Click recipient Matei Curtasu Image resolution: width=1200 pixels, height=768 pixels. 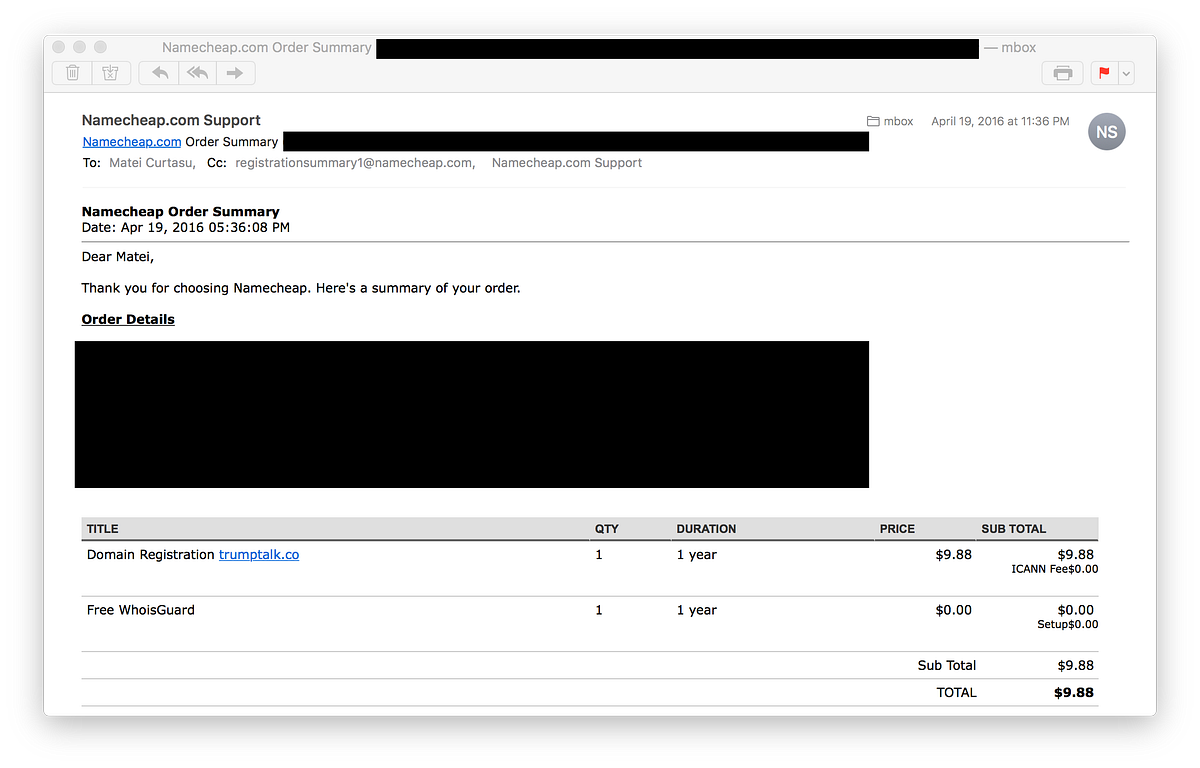pyautogui.click(x=150, y=162)
